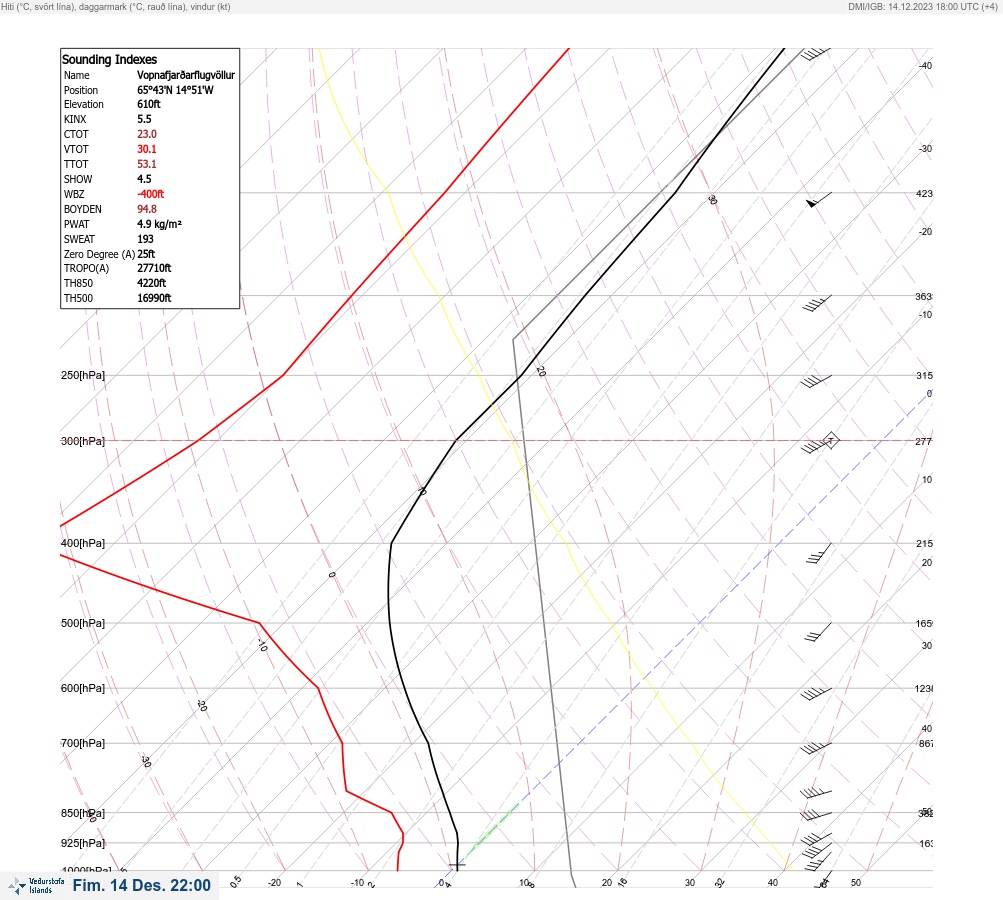Click the SHOW value 4.5
Screen dimensions: 1003x900
[145, 179]
